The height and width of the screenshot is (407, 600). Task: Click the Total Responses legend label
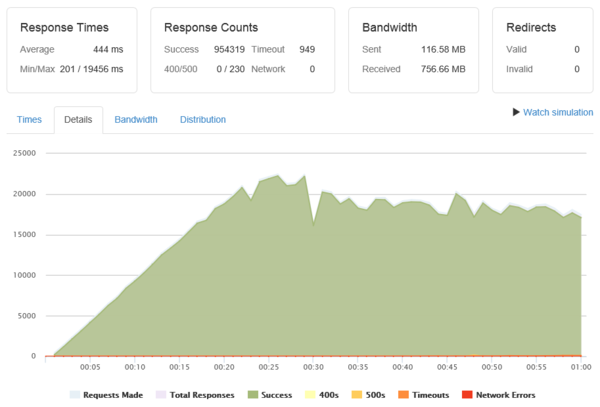(202, 395)
